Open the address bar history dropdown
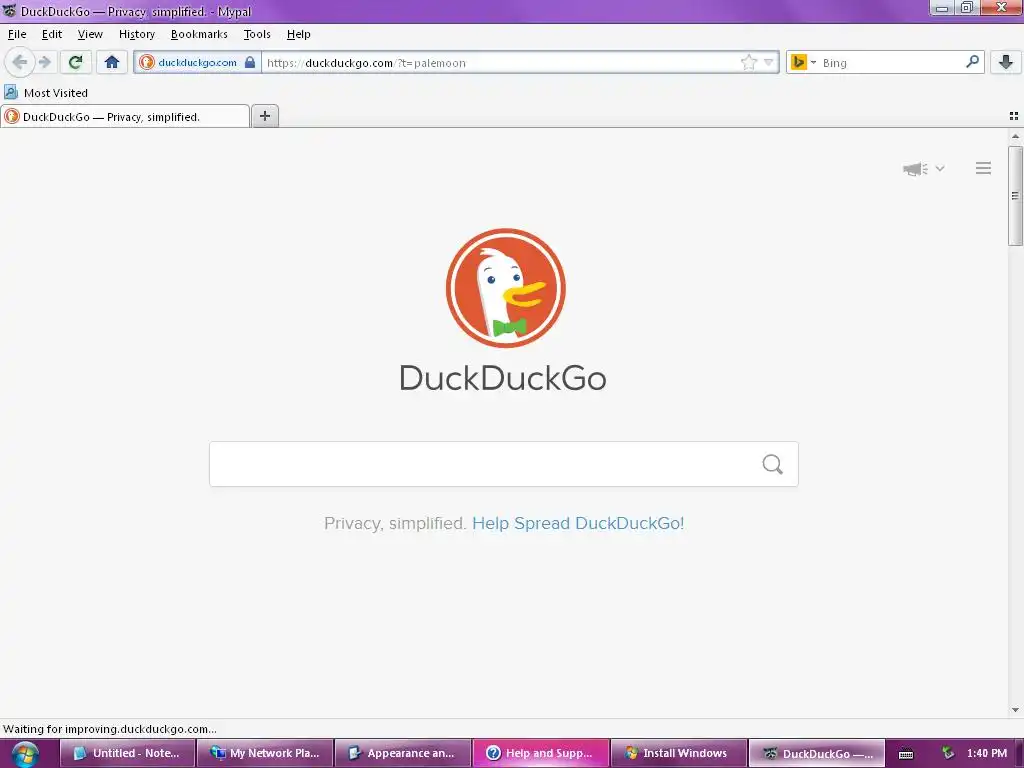Viewport: 1024px width, 768px height. click(x=769, y=63)
